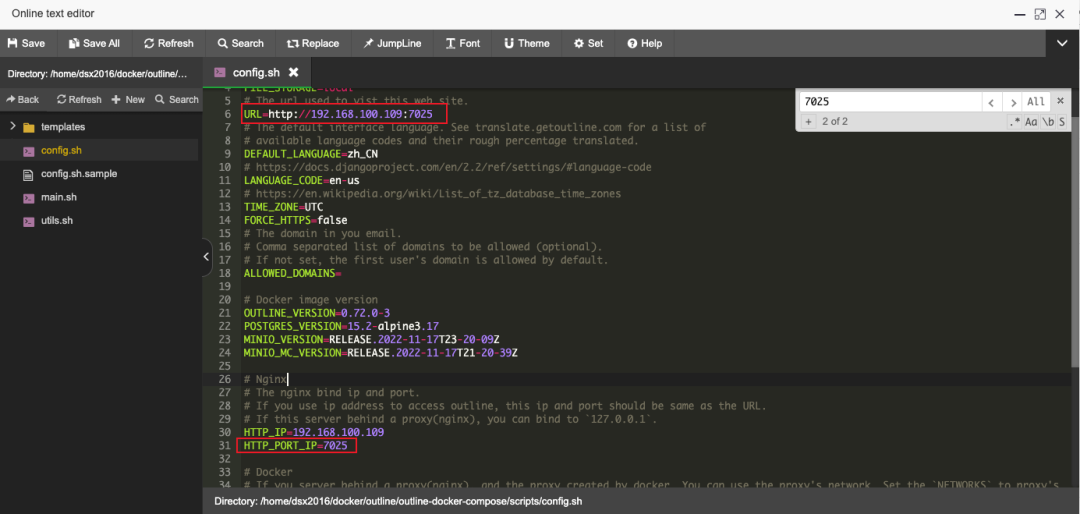The height and width of the screenshot is (514, 1080).
Task: Click the templates folder icon
Action: 28,127
